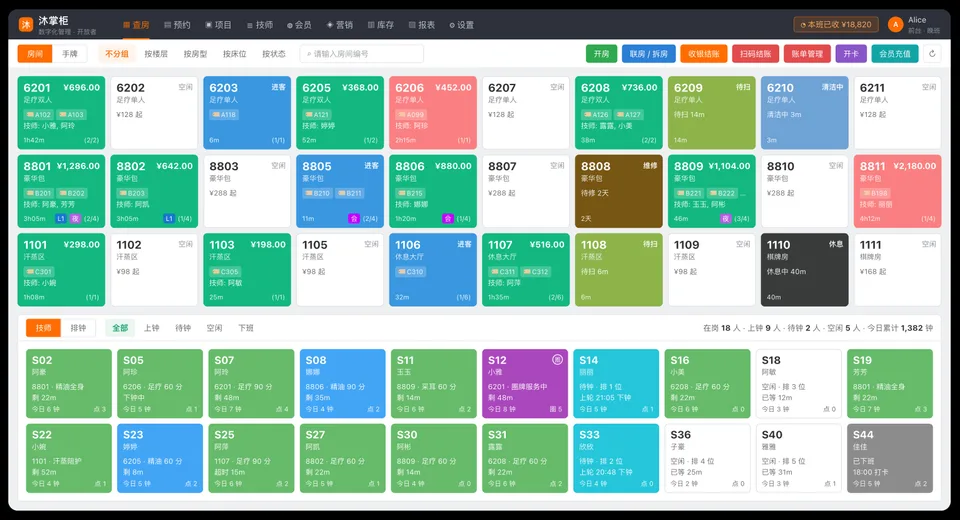Click the B201 wristband tag in room 8801

(x=39, y=193)
